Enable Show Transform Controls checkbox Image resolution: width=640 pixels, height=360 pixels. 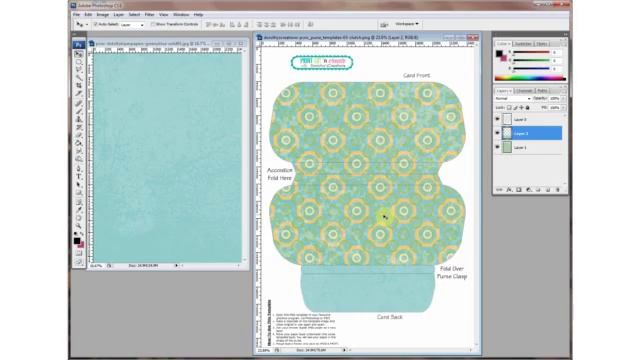pyautogui.click(x=153, y=24)
